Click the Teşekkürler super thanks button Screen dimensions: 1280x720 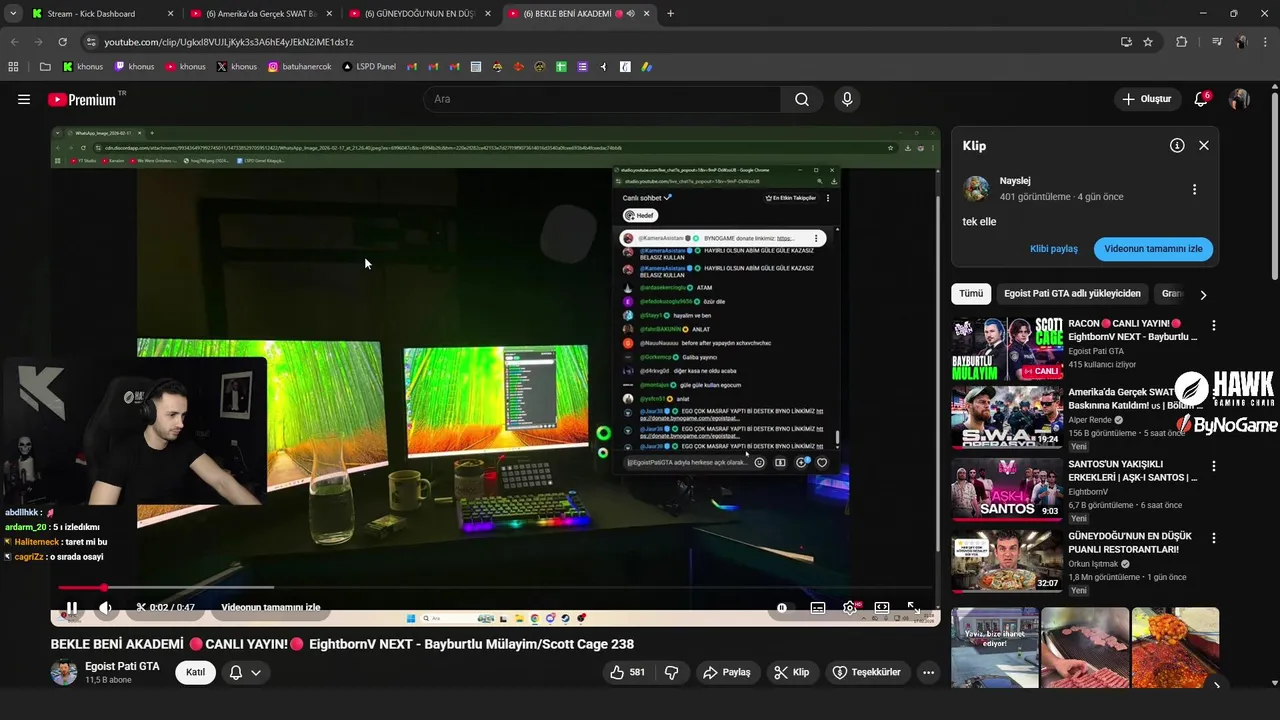tap(866, 672)
